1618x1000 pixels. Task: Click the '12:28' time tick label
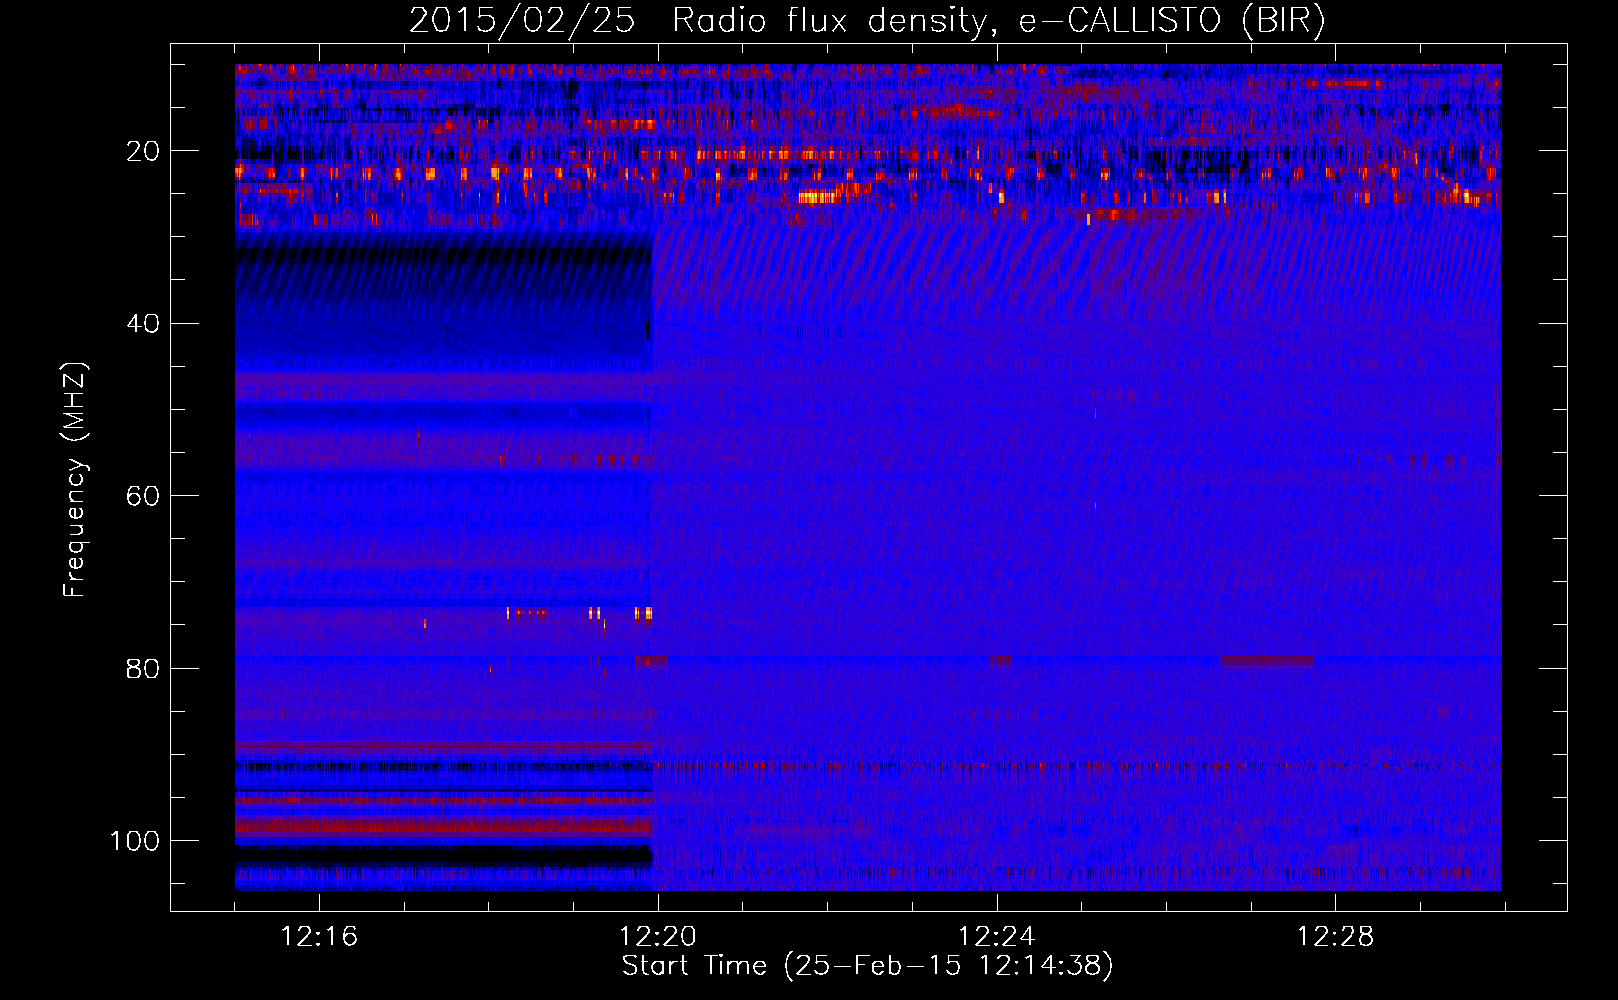1335,937
